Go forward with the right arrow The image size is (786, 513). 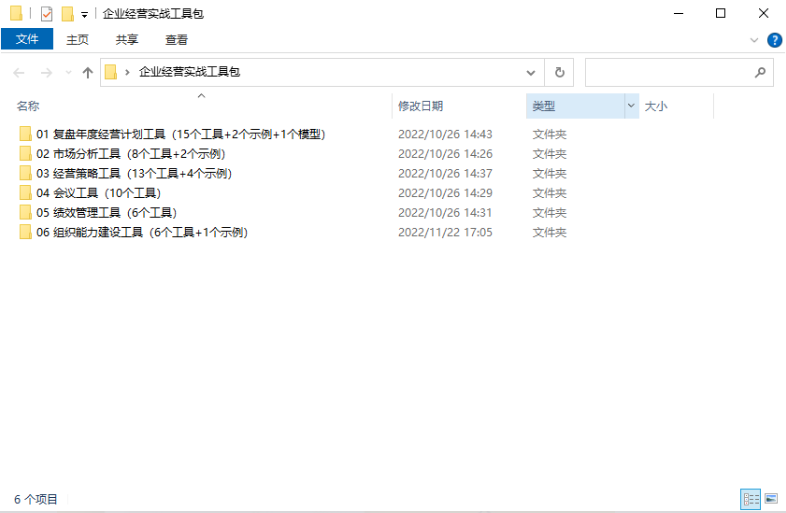46,73
